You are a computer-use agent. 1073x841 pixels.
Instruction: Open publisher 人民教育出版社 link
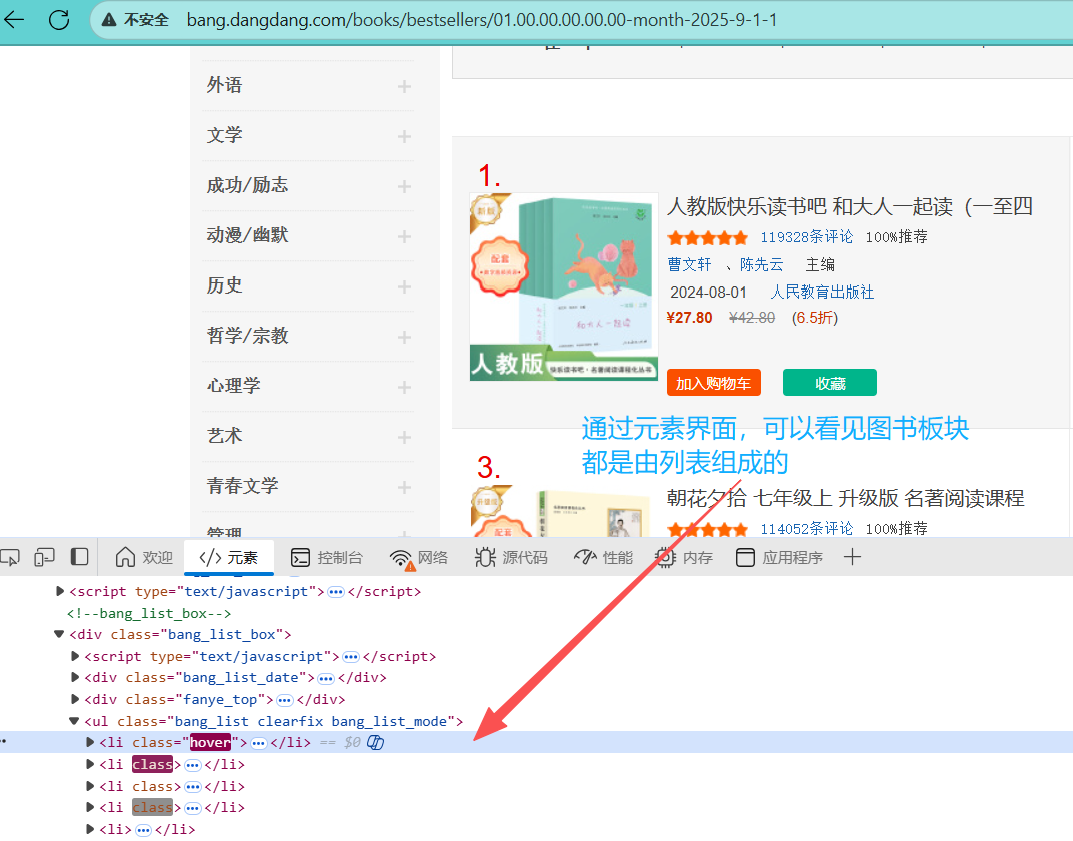coord(822,292)
